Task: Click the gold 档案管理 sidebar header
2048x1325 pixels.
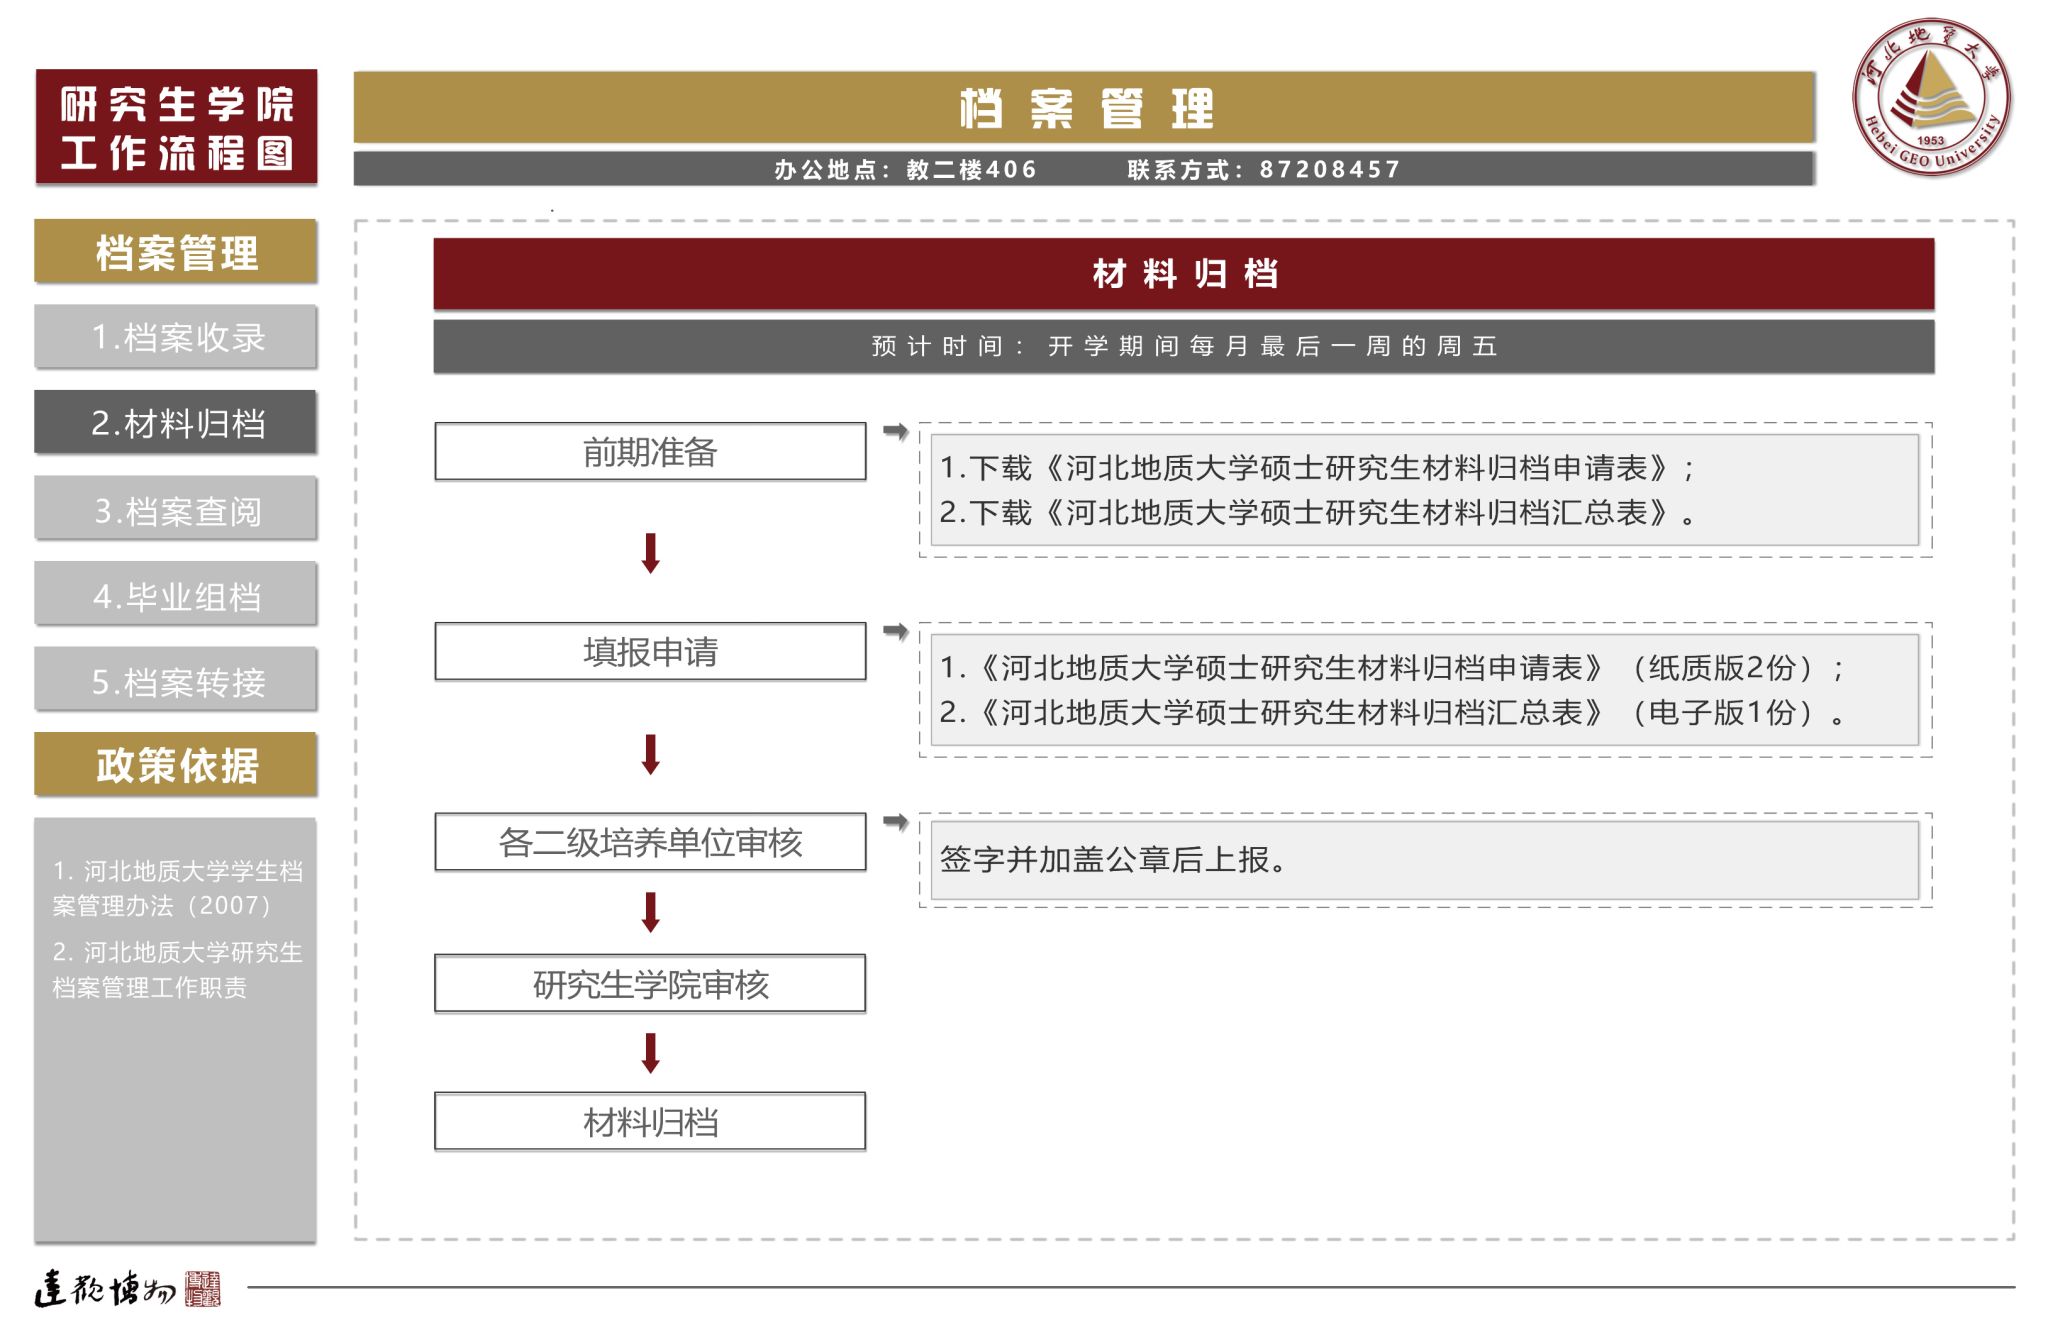Action: click(176, 251)
